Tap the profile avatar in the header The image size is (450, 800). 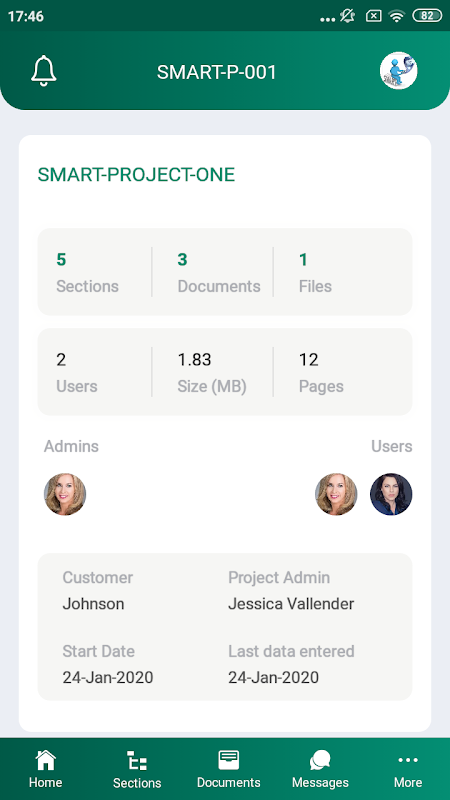[x=398, y=70]
